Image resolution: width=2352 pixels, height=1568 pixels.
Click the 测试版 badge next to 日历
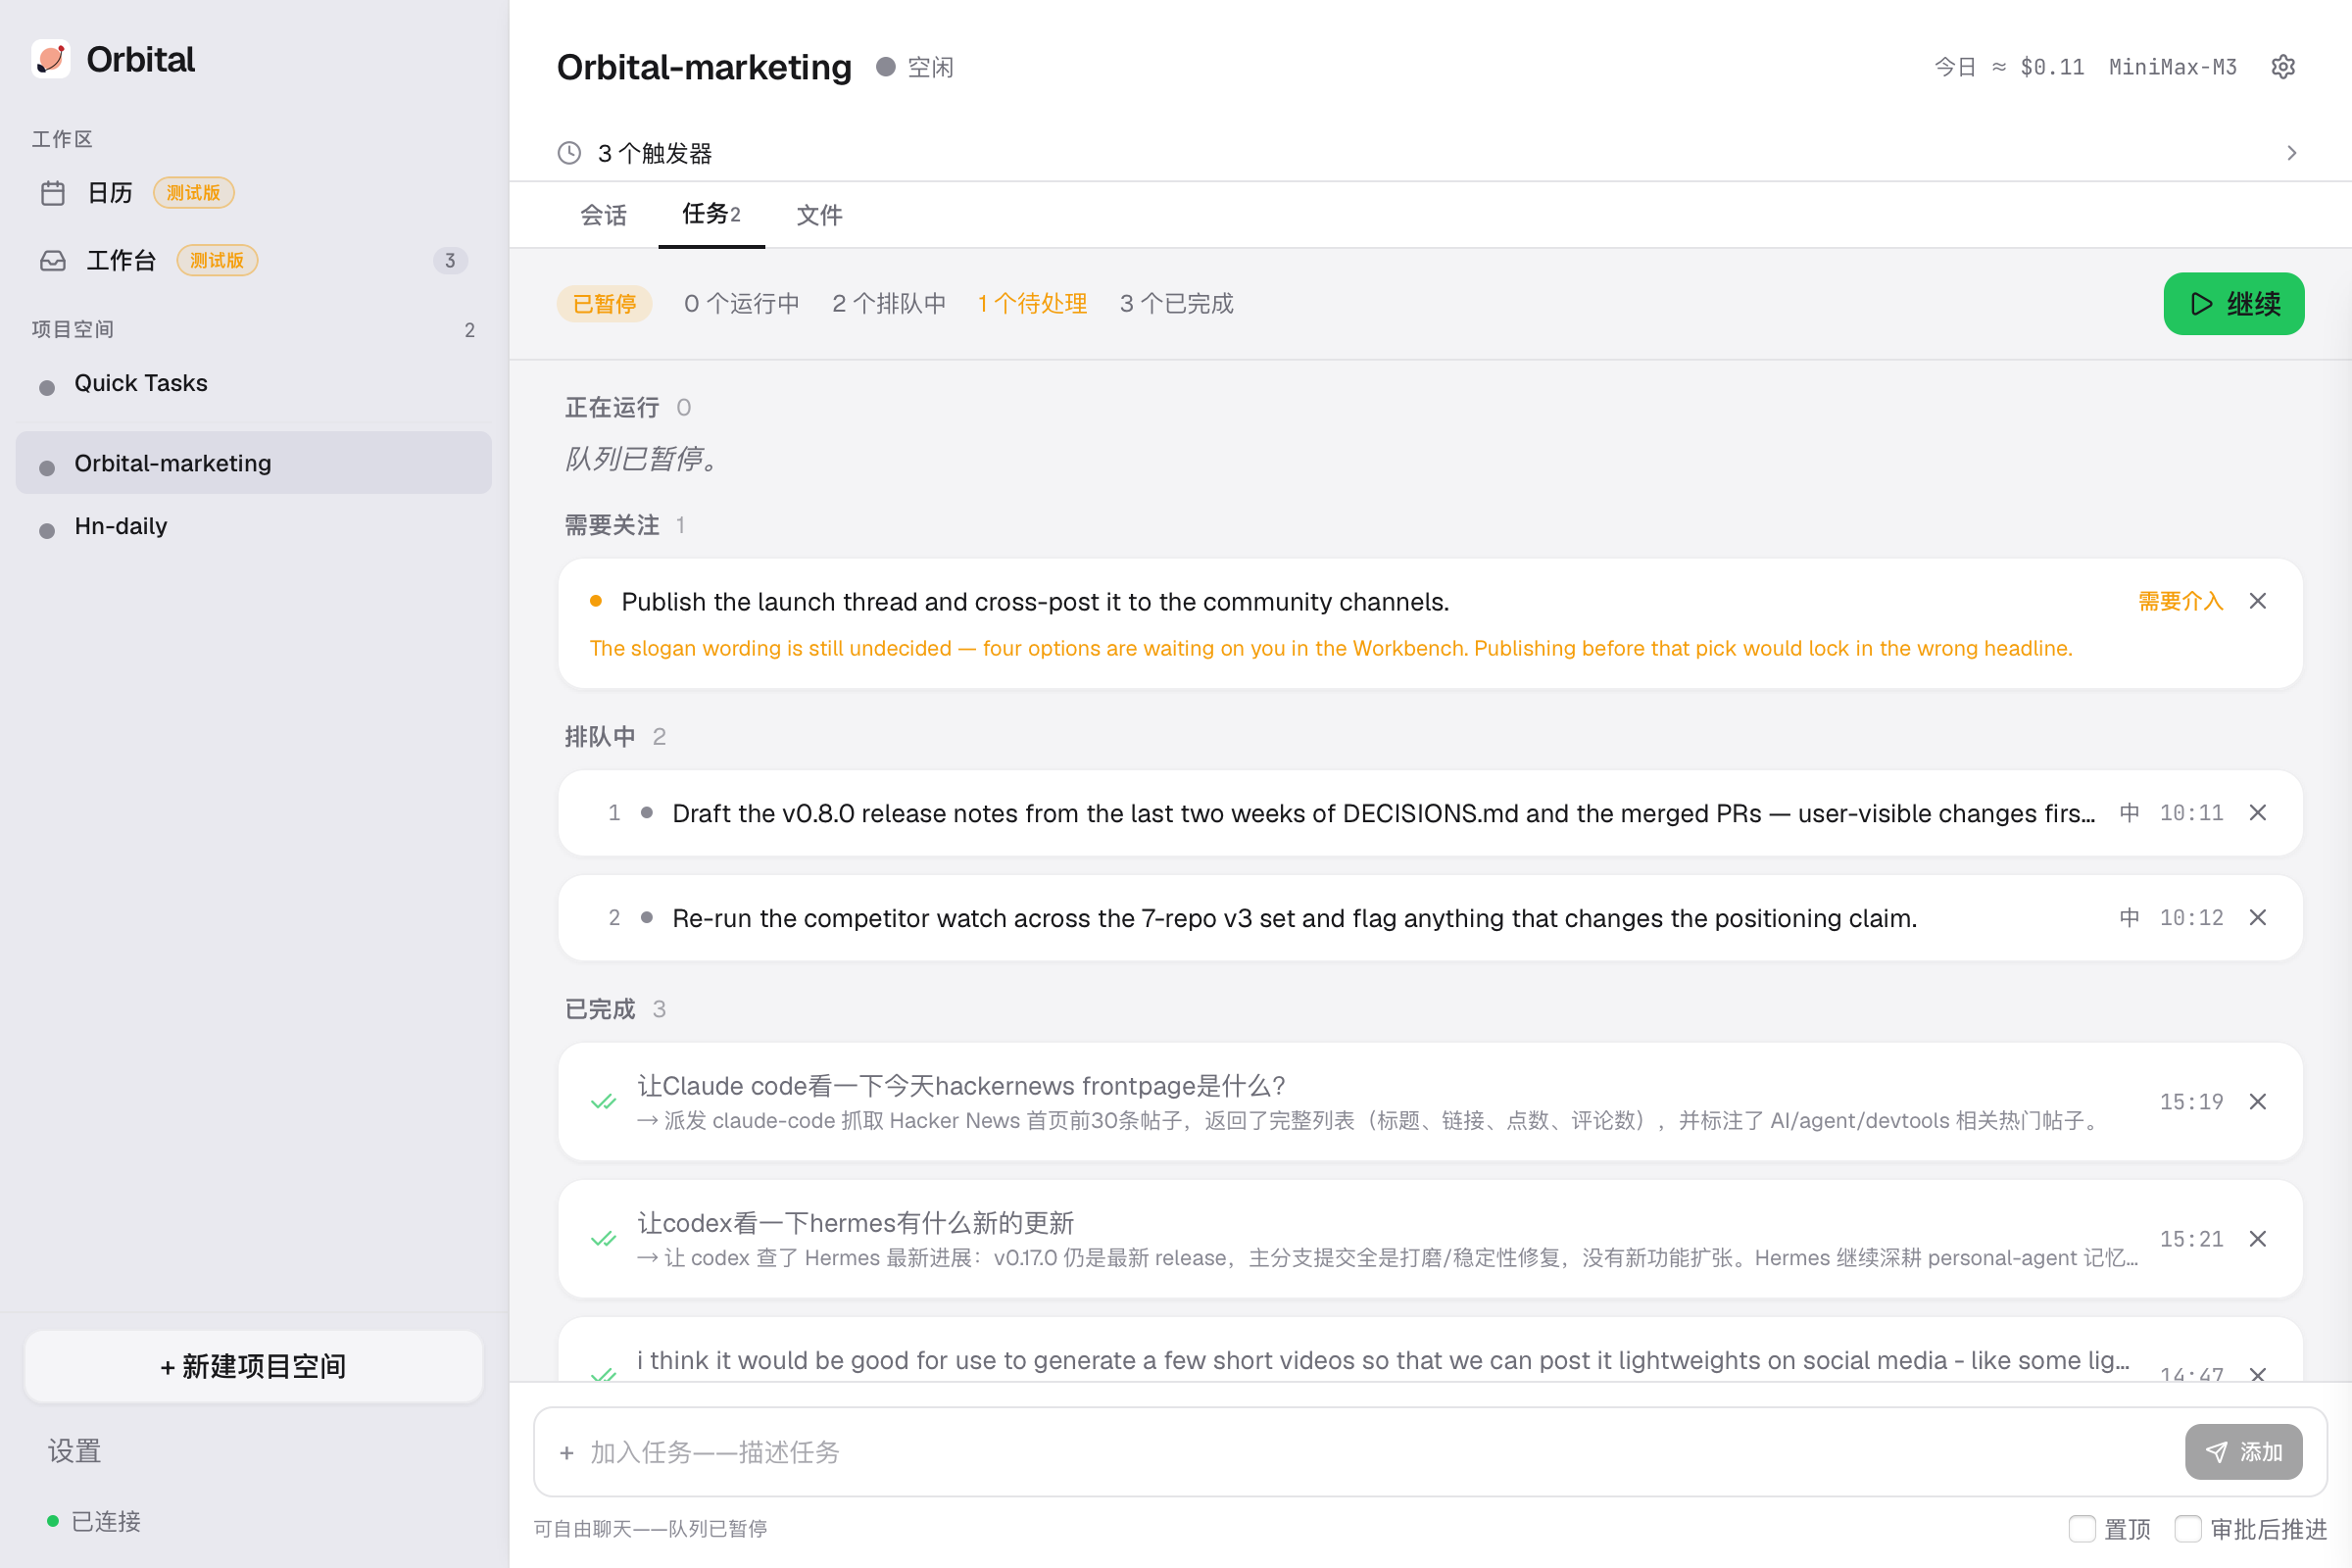point(194,193)
